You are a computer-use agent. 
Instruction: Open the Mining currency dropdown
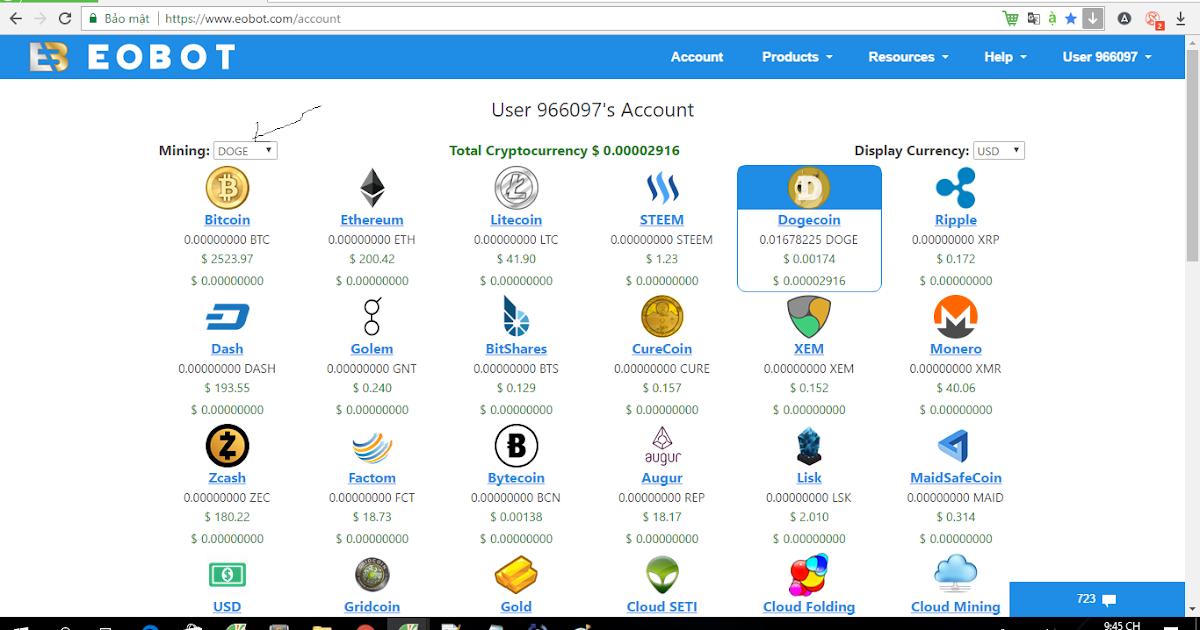[245, 151]
